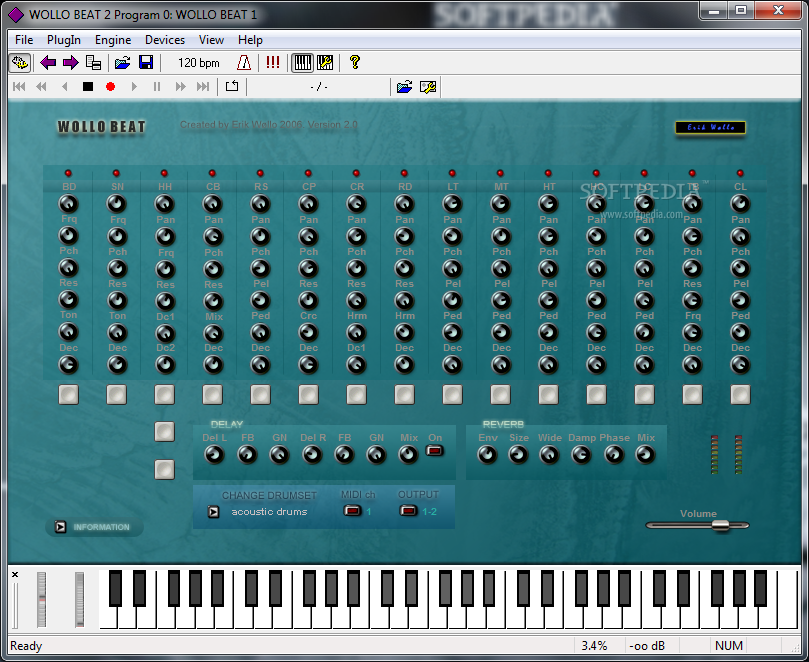Open the player configuration wrench icon

[x=428, y=87]
